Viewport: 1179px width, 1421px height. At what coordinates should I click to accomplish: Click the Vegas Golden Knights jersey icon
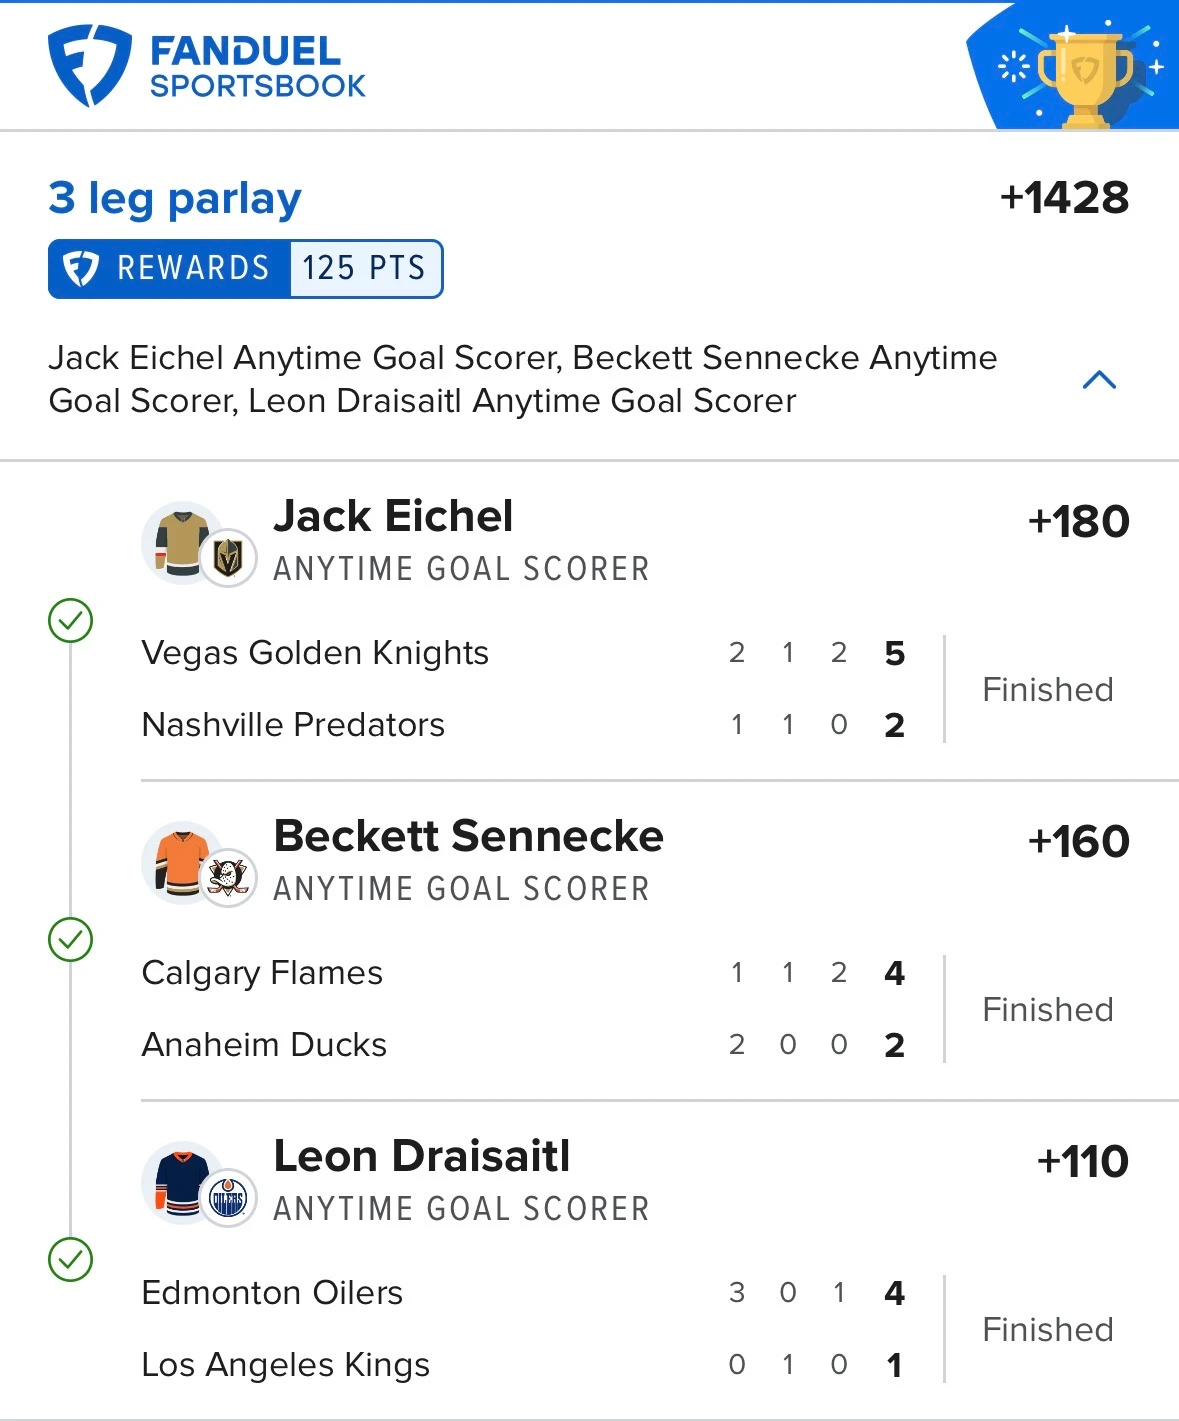click(x=182, y=543)
